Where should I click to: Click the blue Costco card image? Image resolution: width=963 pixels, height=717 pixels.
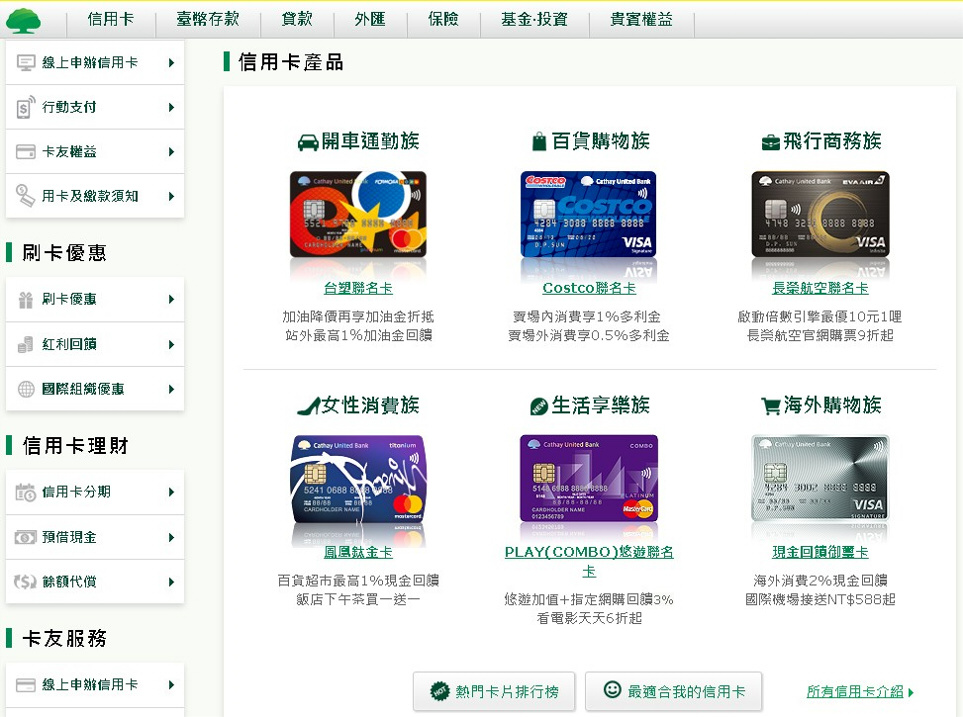[588, 214]
